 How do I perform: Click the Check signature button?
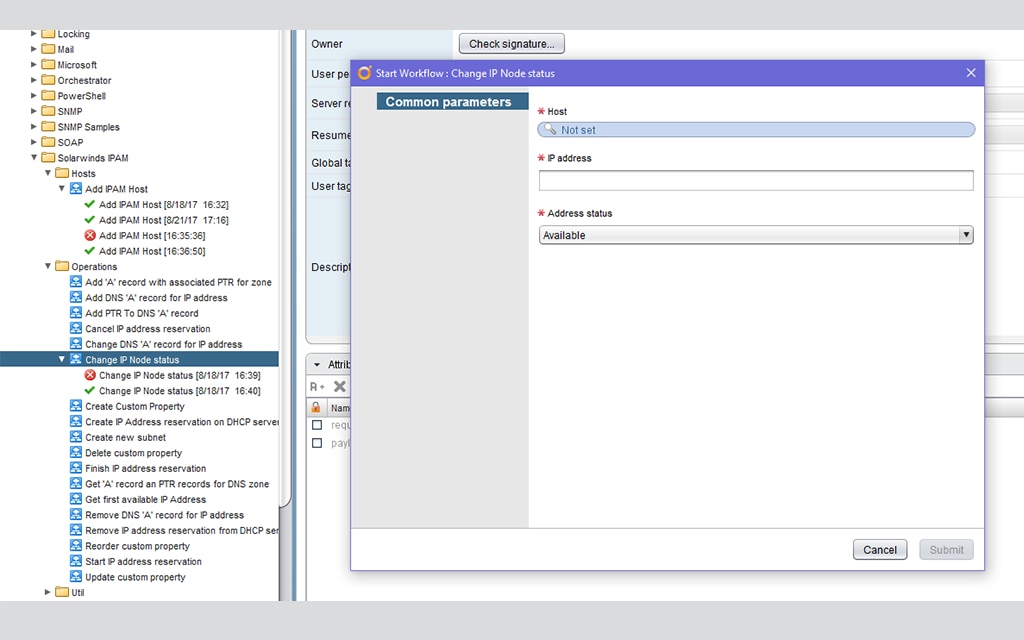tap(511, 43)
